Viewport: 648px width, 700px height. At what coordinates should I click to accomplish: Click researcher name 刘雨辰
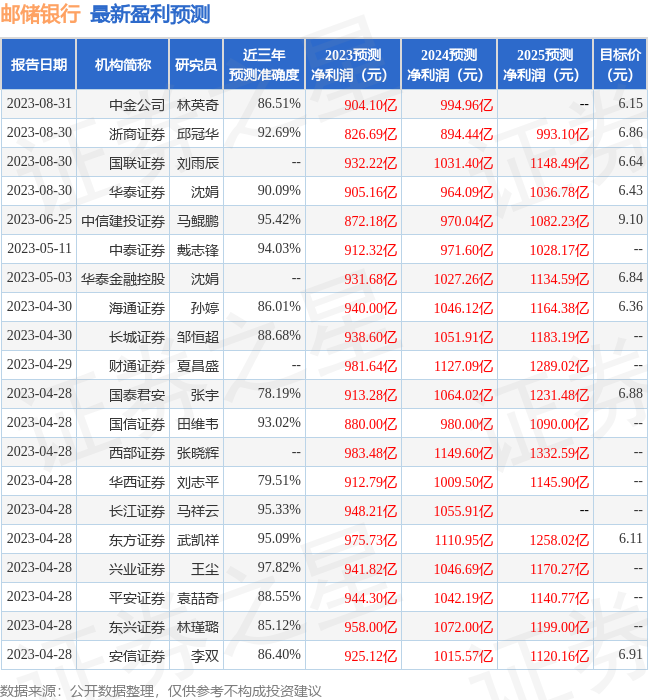[x=198, y=163]
